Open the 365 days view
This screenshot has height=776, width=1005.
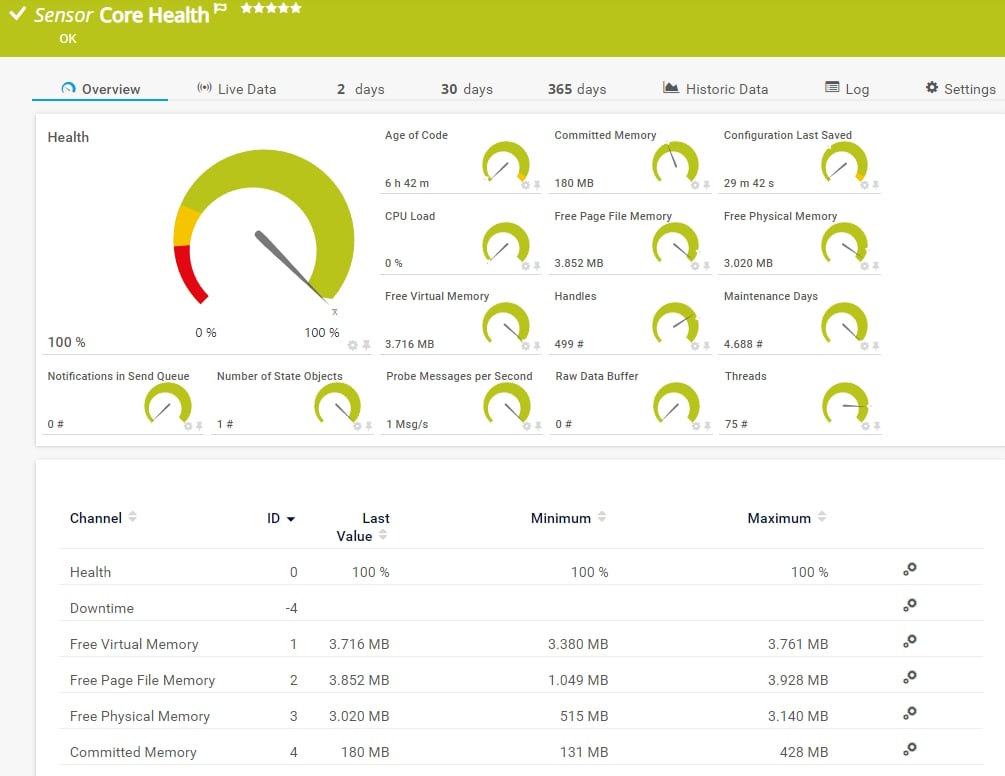(577, 88)
